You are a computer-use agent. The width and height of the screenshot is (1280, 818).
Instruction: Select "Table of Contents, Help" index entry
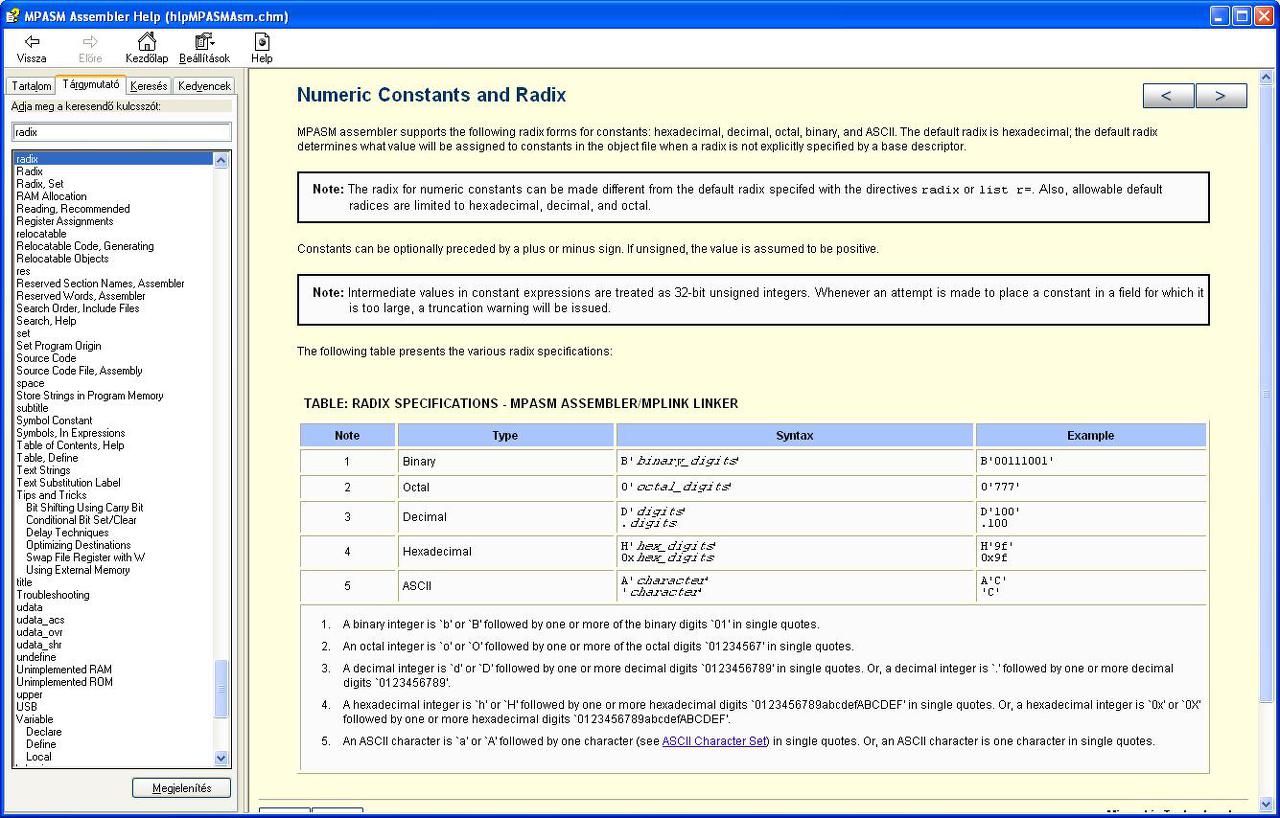click(70, 445)
